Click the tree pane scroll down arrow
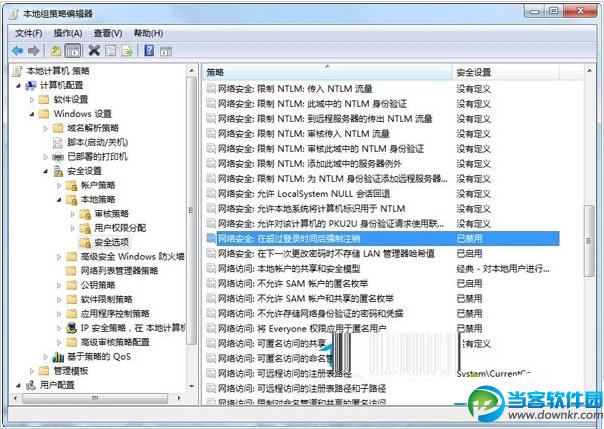604x429 pixels. [x=191, y=386]
